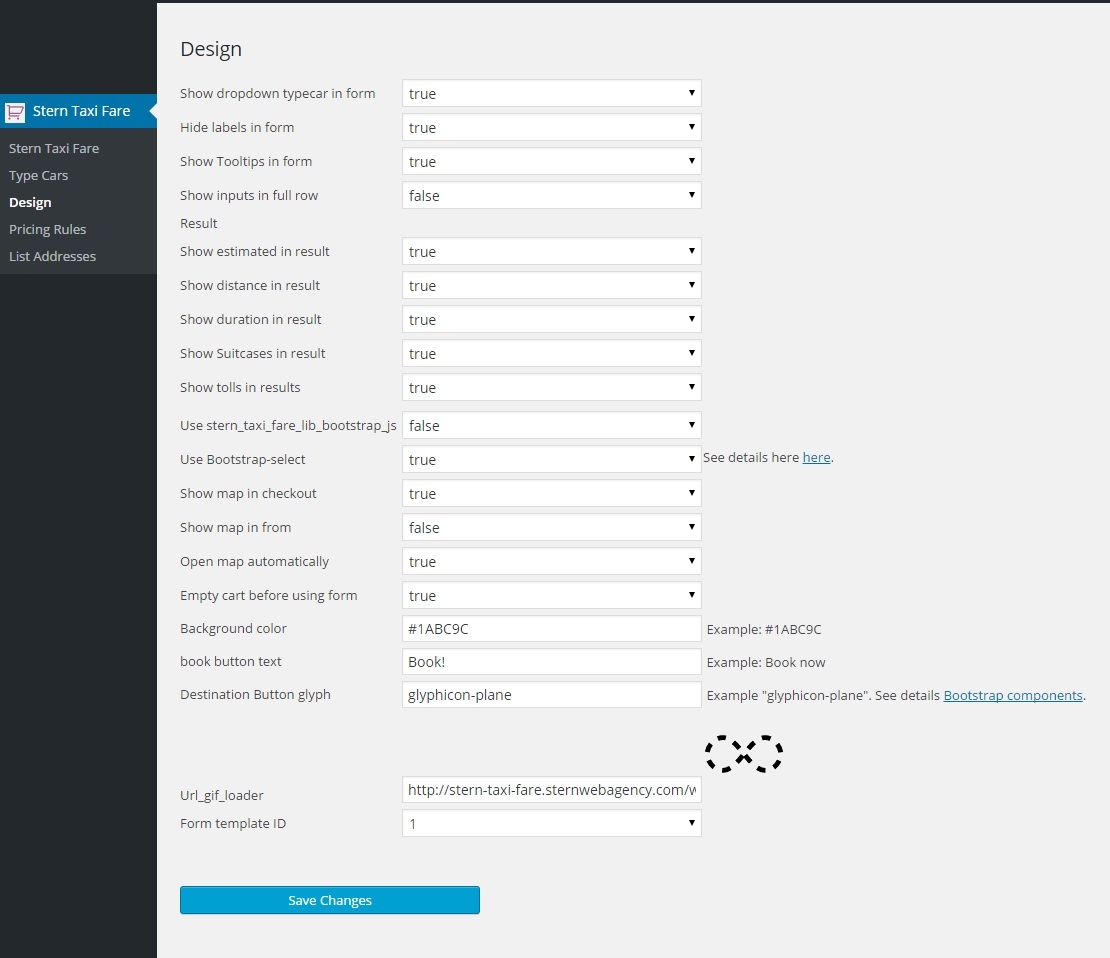Open 'Show map in from' dropdown

pyautogui.click(x=551, y=528)
